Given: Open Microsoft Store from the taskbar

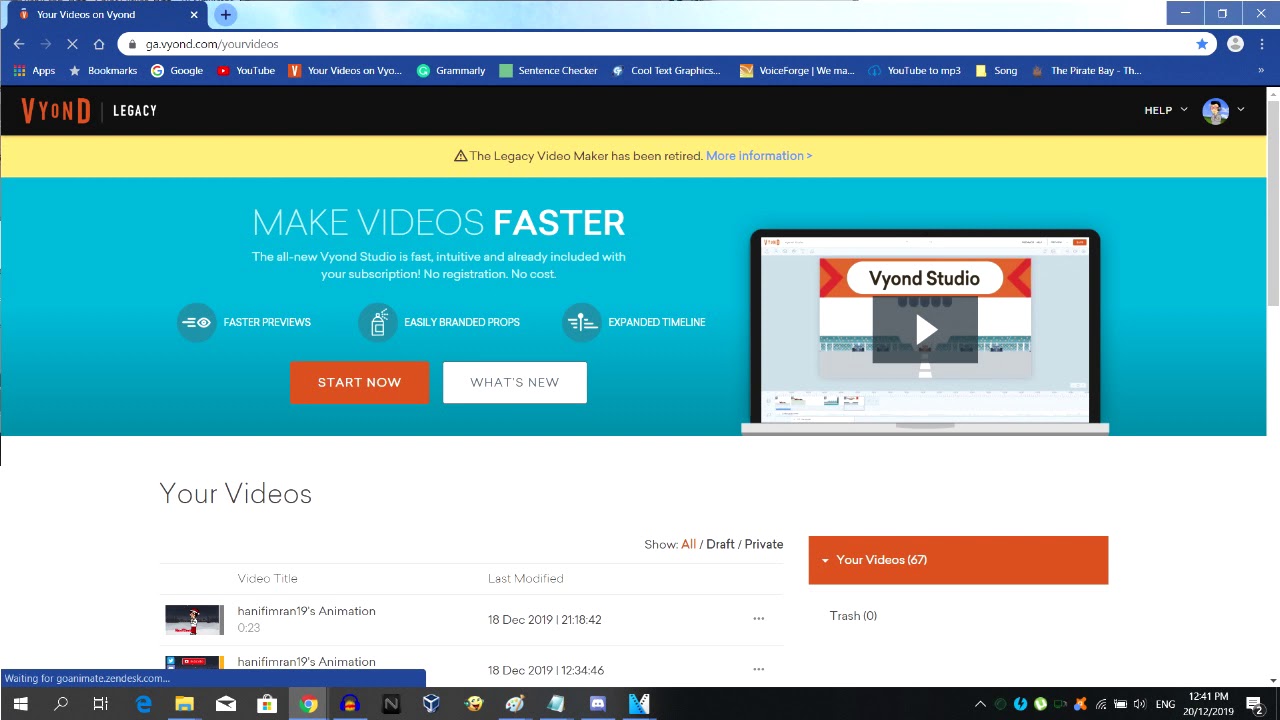Looking at the screenshot, I should pyautogui.click(x=267, y=704).
